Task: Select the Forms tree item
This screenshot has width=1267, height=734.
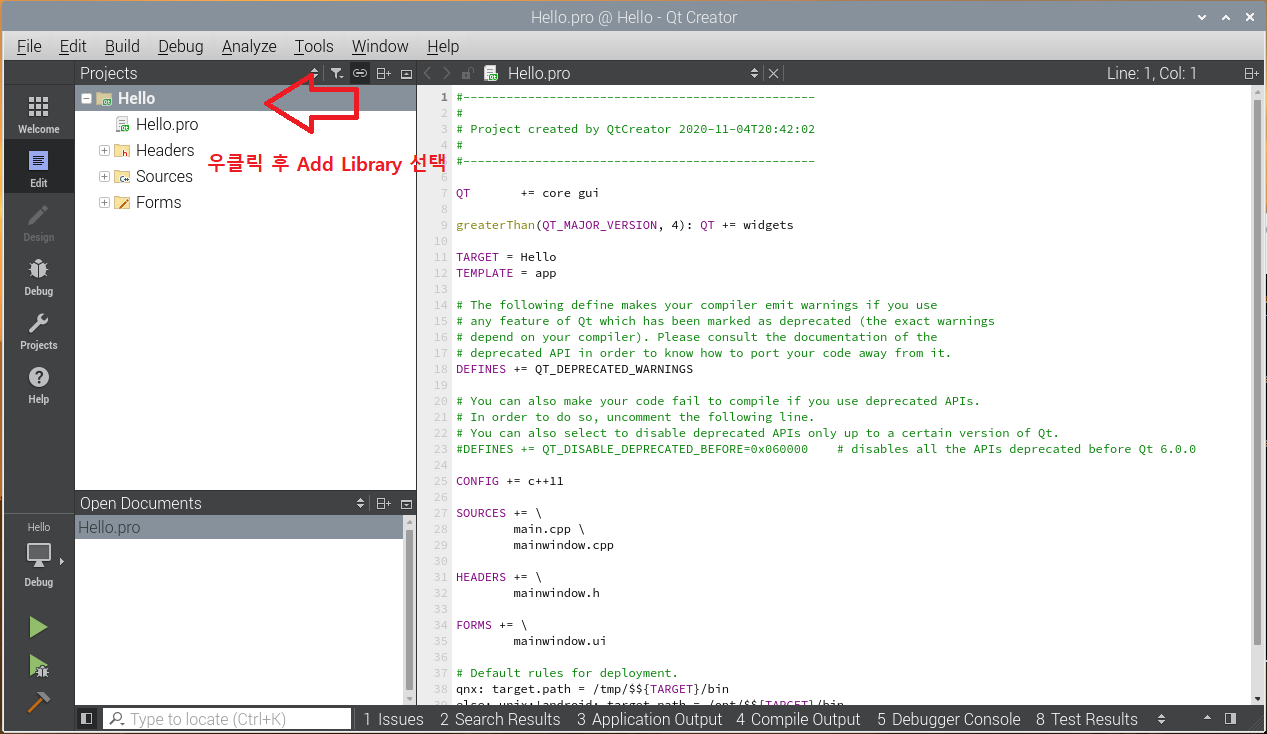Action: pos(158,202)
